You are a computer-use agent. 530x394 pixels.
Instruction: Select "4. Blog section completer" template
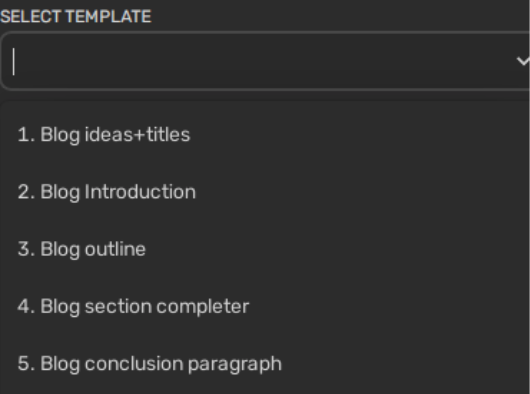(265, 306)
